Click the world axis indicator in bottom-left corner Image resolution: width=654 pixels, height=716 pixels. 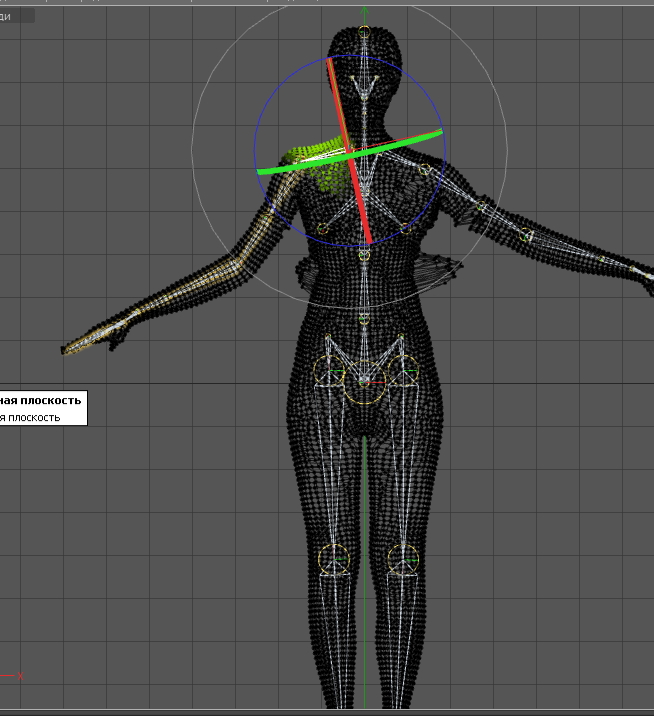(14, 676)
